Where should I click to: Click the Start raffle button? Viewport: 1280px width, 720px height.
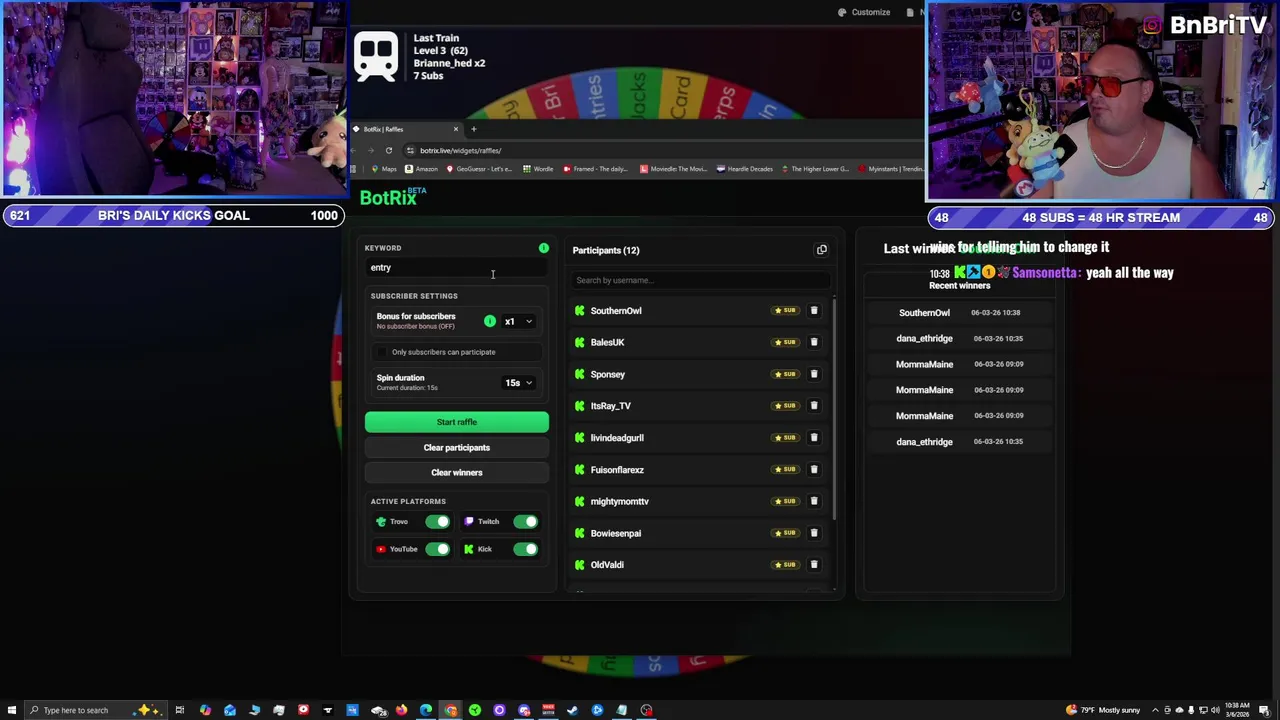[x=457, y=422]
